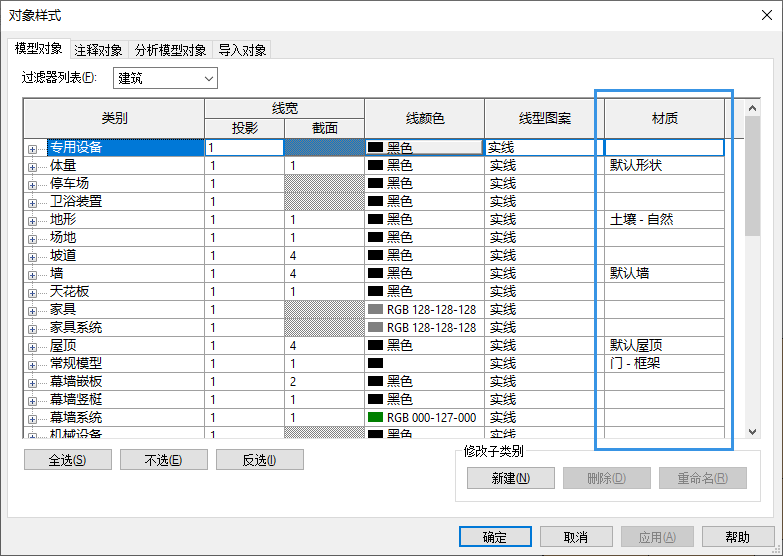The image size is (783, 556).
Task: Click the green RGB 000-127-000 color of 幕墙系统
Action: click(424, 417)
